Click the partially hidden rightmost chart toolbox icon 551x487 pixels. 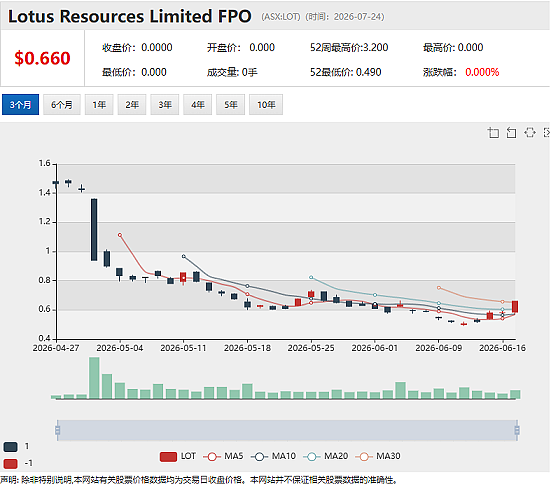(547, 133)
